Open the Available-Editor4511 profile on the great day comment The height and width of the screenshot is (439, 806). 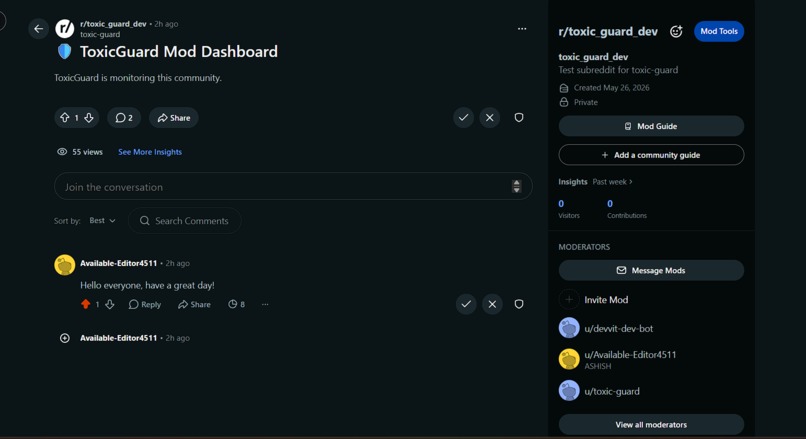coord(118,263)
